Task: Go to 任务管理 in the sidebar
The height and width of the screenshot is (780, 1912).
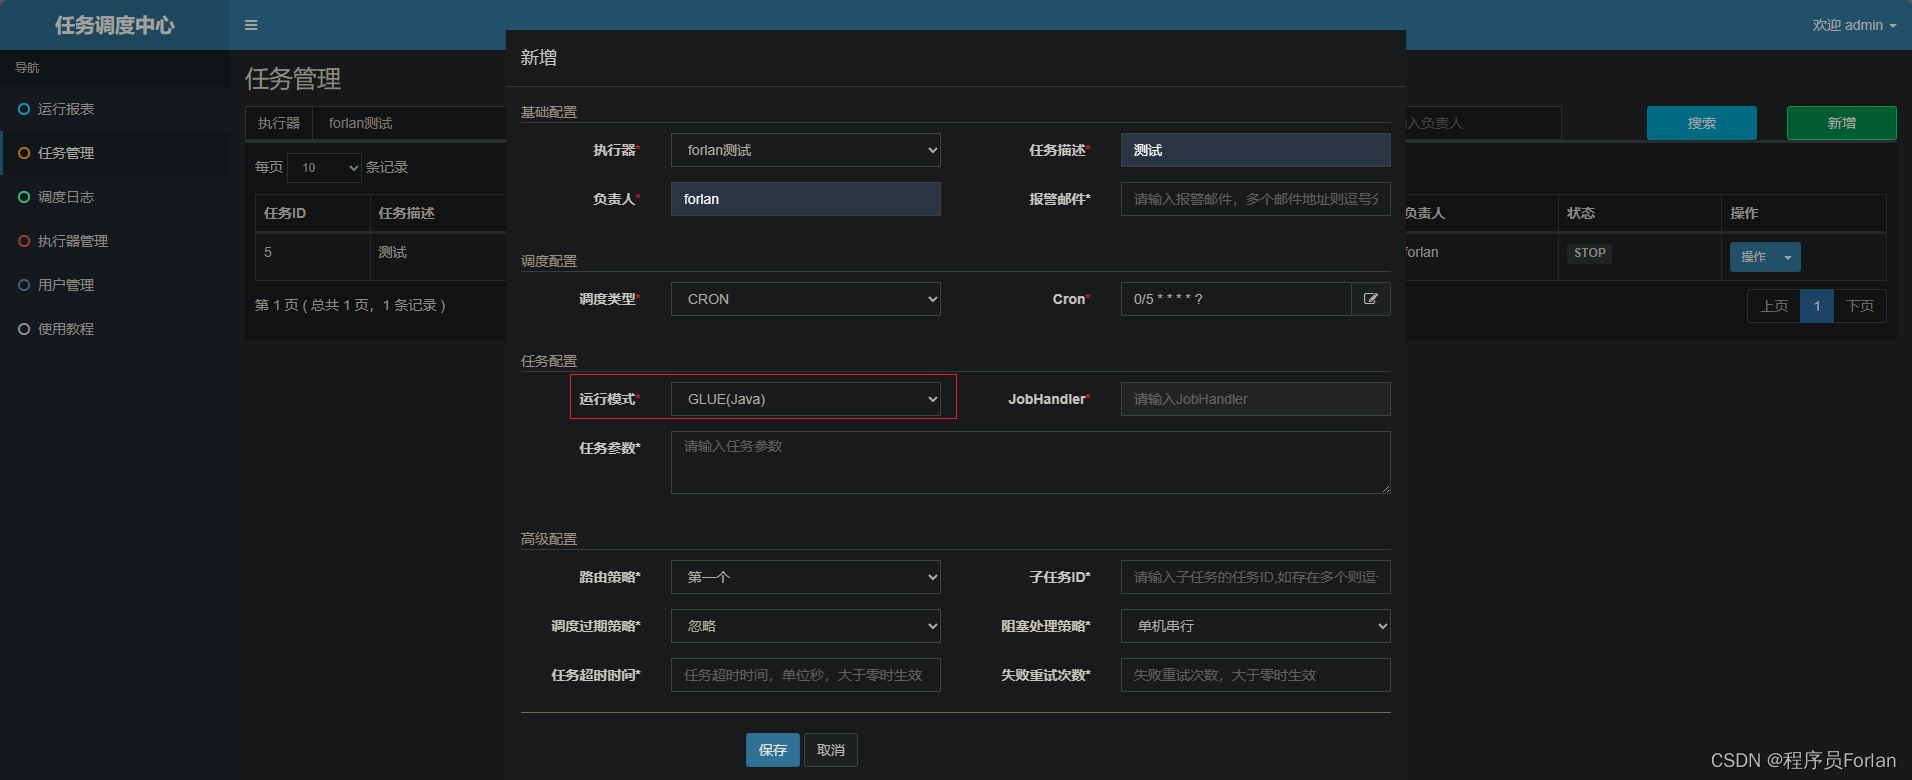Action: point(66,153)
